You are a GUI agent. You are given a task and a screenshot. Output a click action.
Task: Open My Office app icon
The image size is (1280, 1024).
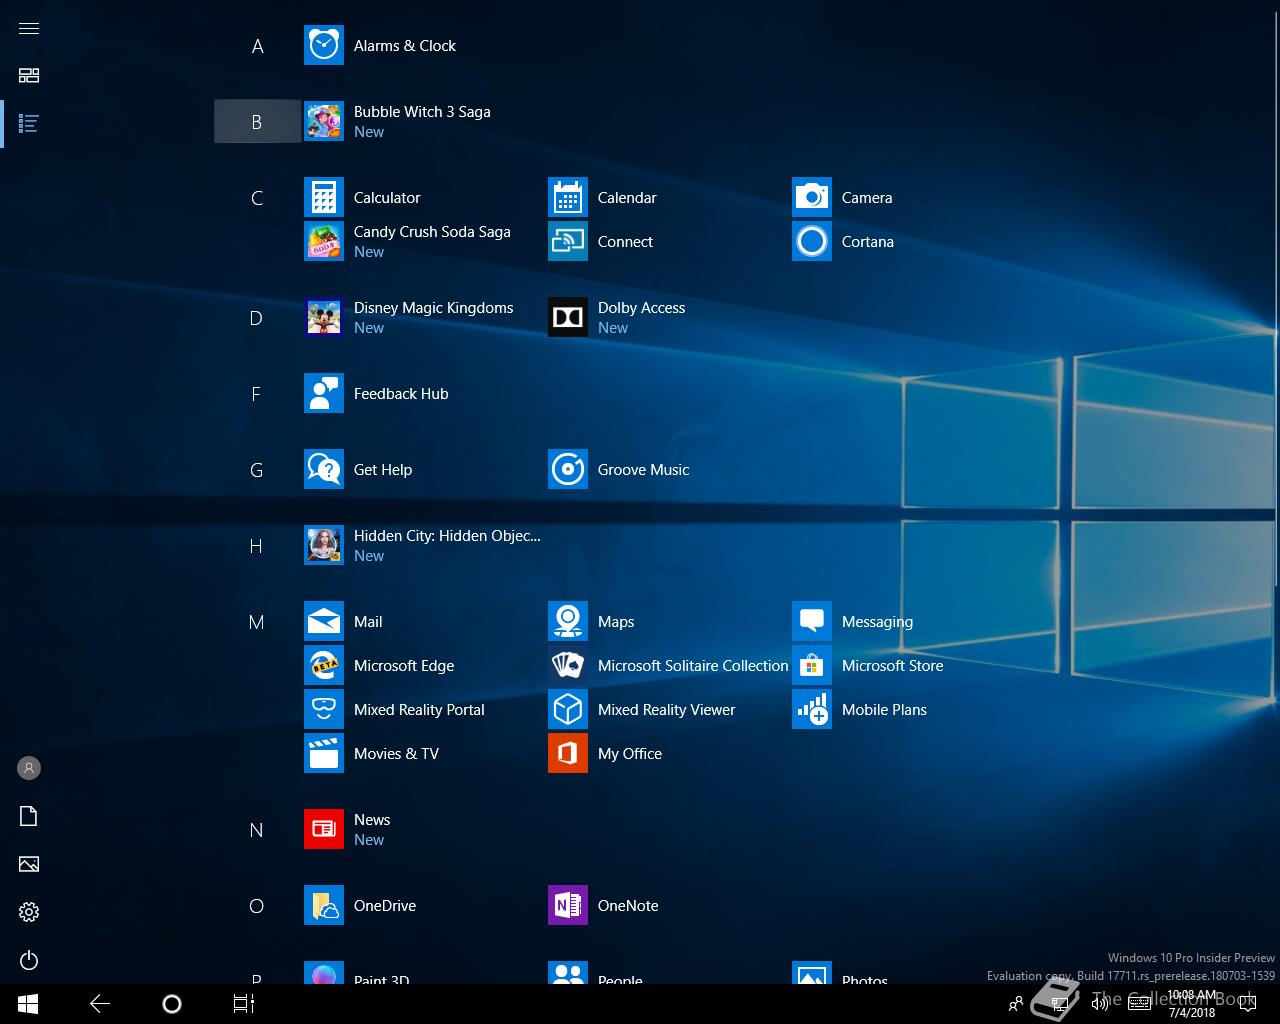point(568,754)
